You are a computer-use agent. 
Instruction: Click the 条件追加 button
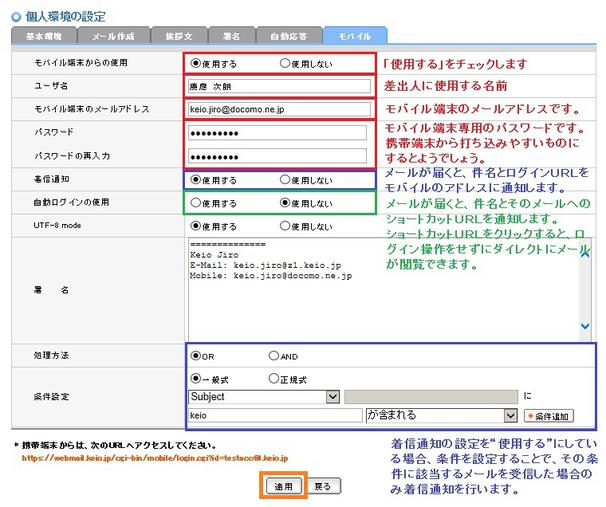[547, 414]
